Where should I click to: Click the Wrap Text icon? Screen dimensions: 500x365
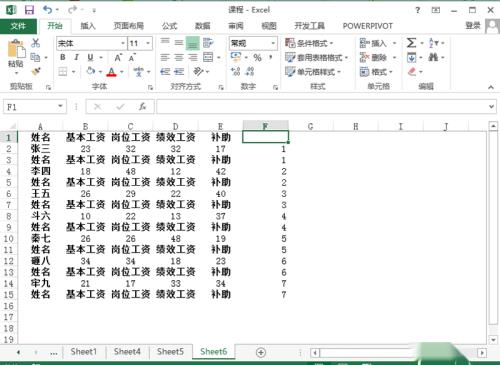click(208, 43)
